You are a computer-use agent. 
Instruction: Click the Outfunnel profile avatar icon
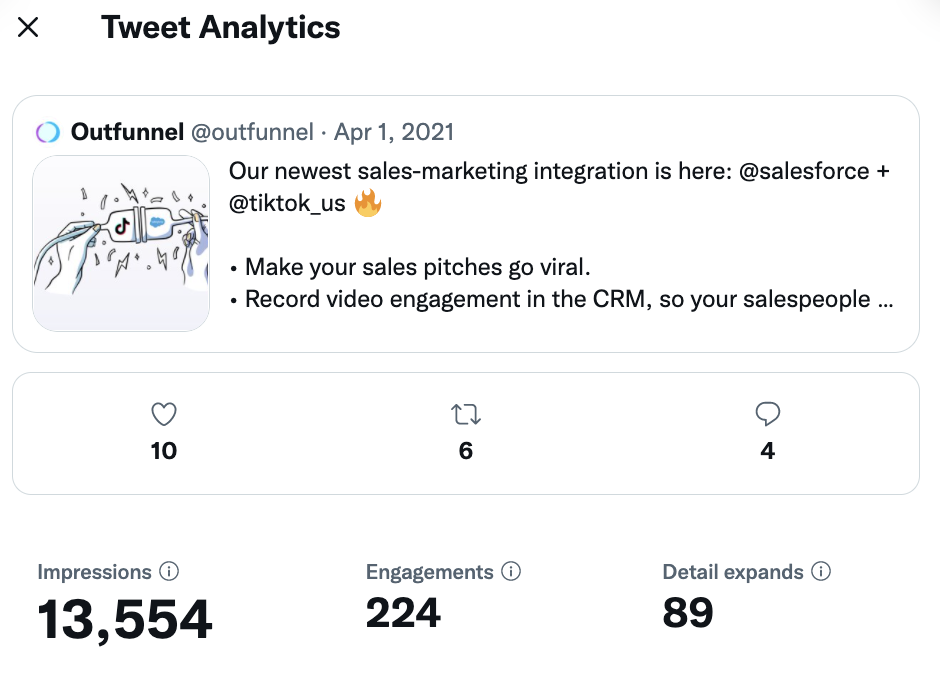click(48, 132)
